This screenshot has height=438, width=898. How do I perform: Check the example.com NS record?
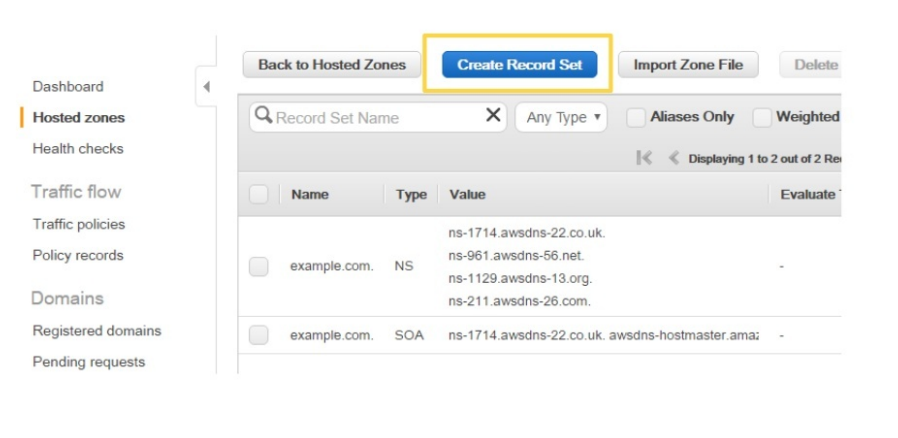point(258,266)
